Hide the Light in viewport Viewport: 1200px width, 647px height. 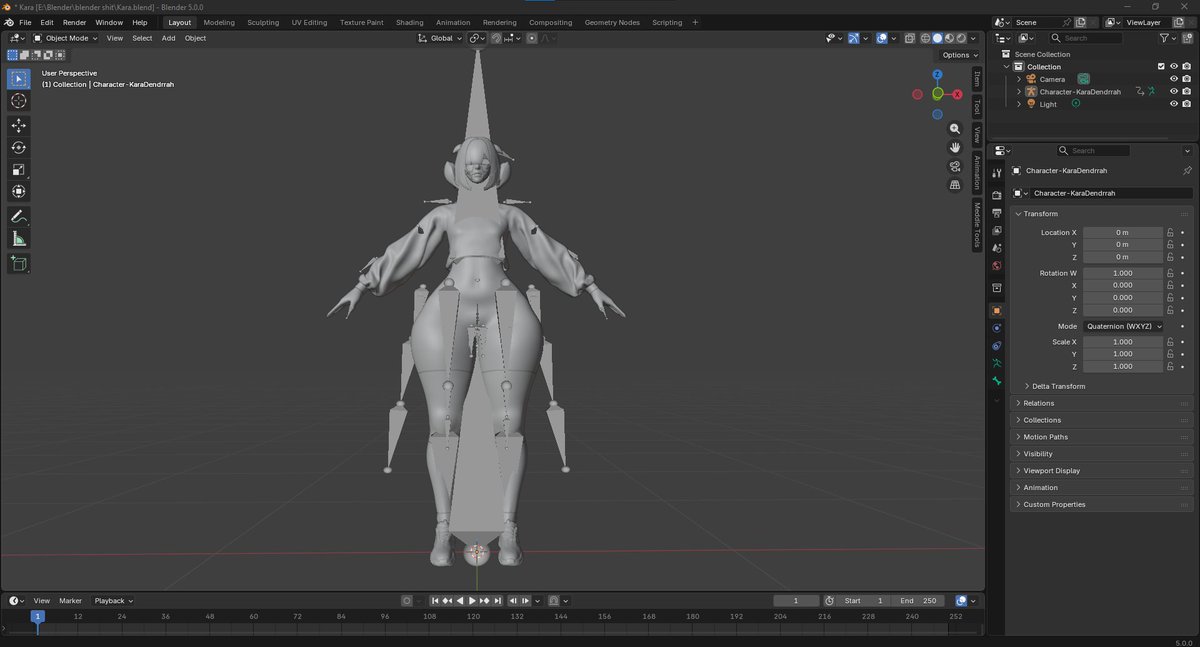[x=1174, y=104]
